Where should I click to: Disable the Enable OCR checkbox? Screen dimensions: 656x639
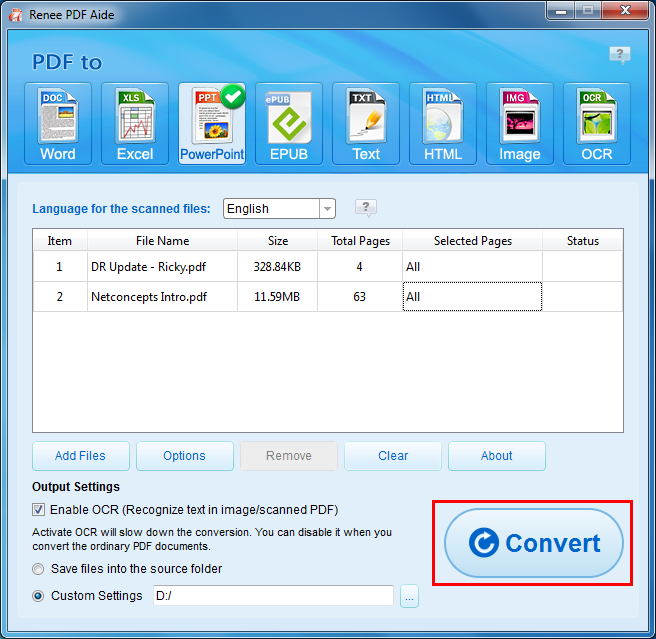pos(39,510)
